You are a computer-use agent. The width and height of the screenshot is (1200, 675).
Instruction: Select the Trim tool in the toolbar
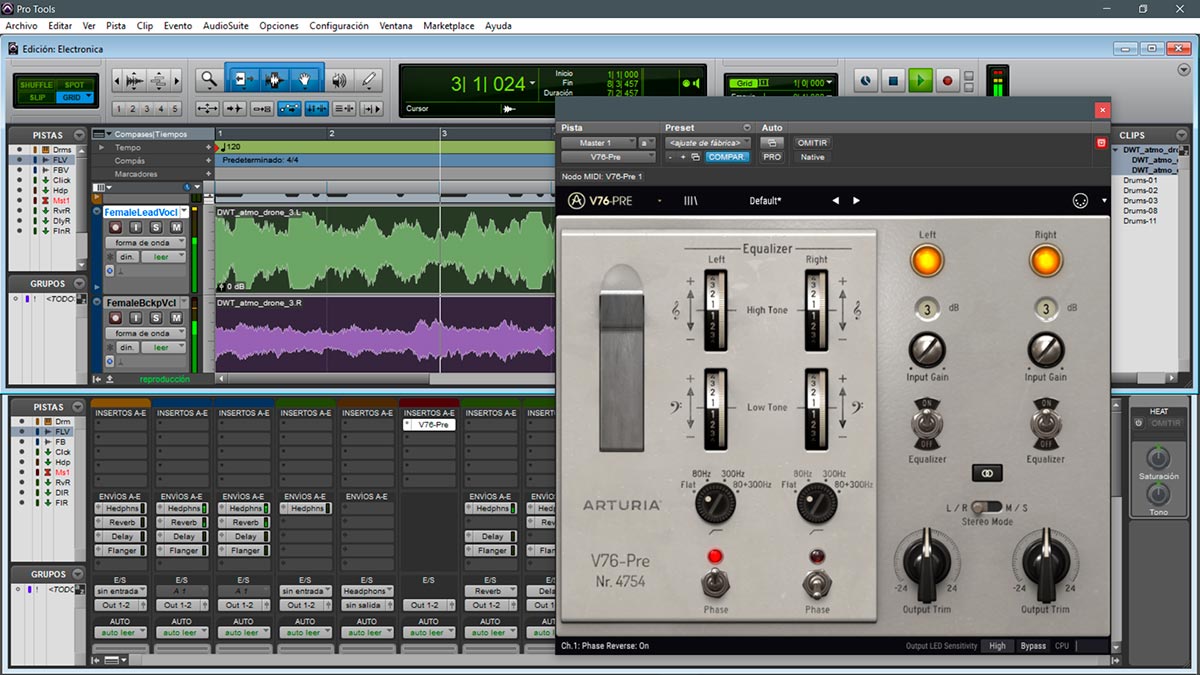point(243,79)
